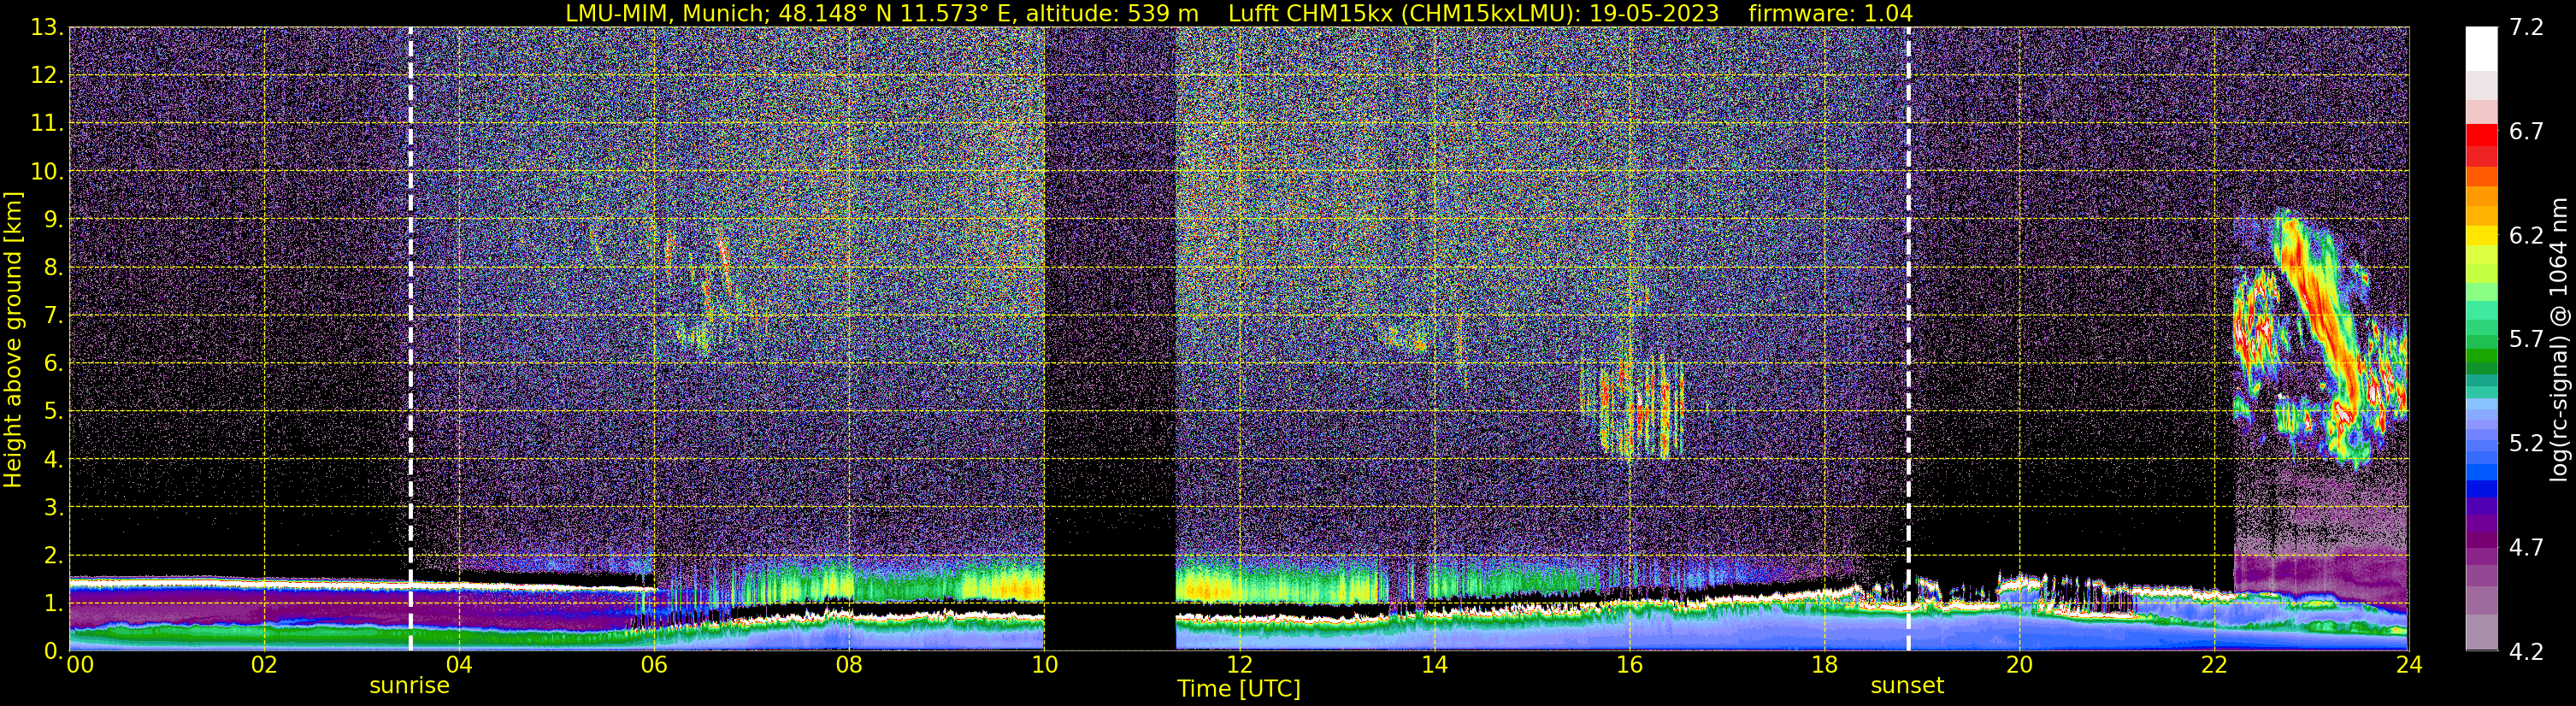Click the colorbar tick label "7.2"
Viewport: 2576px width, 706px height.
(2526, 28)
